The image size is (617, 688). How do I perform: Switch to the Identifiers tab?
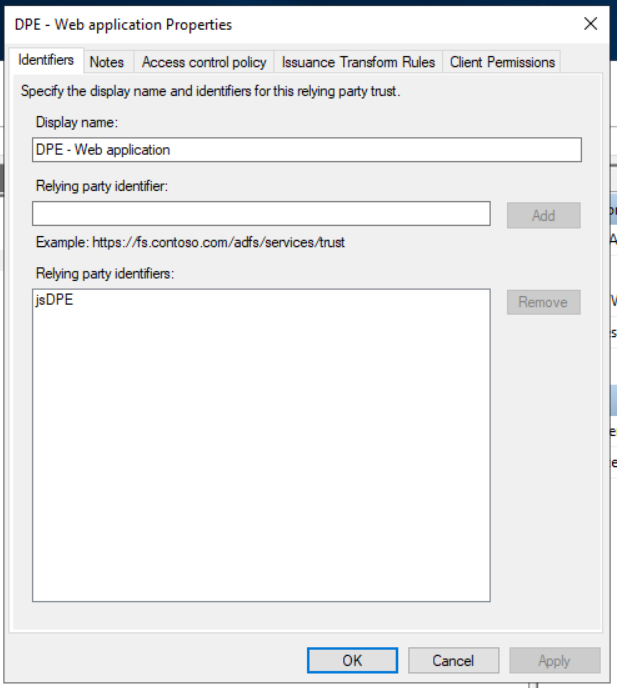pyautogui.click(x=46, y=60)
